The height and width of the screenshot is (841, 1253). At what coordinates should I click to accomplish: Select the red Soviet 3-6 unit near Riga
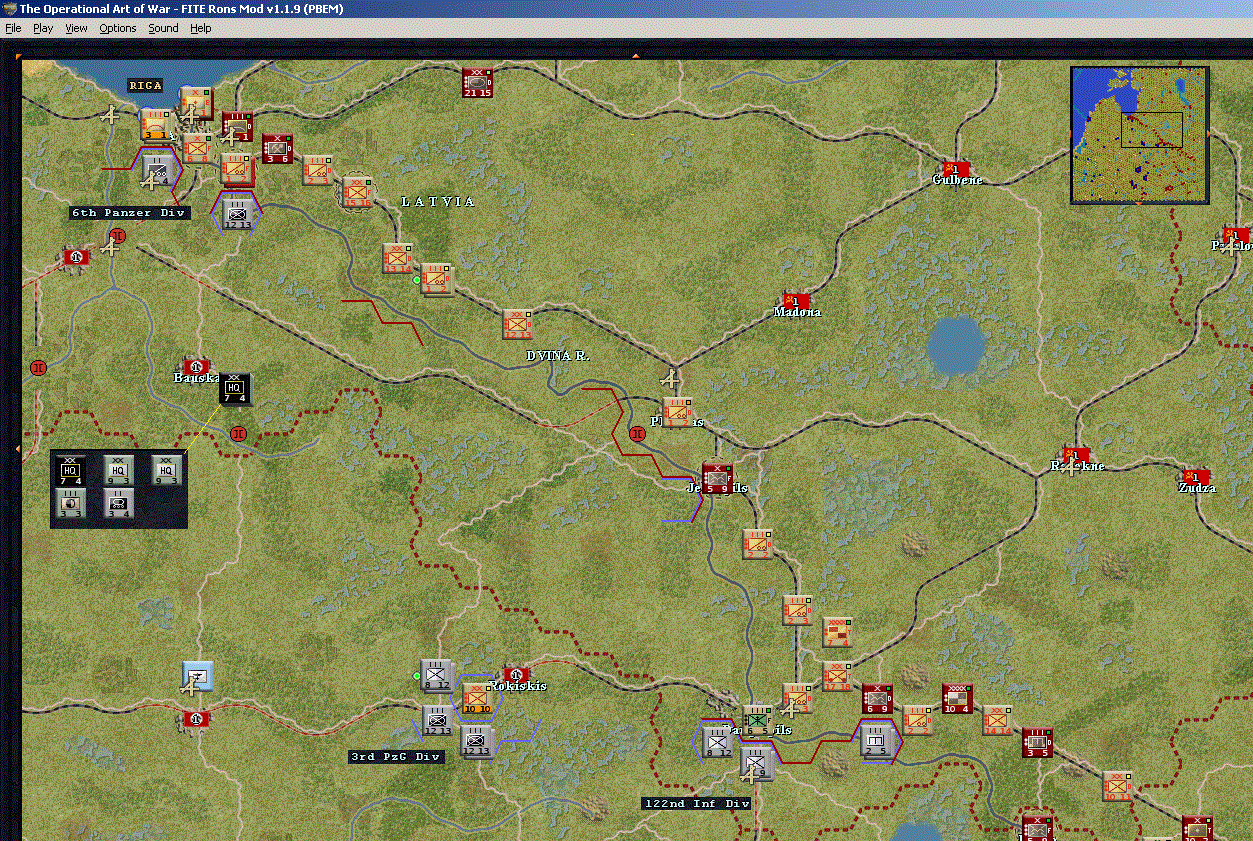point(277,149)
